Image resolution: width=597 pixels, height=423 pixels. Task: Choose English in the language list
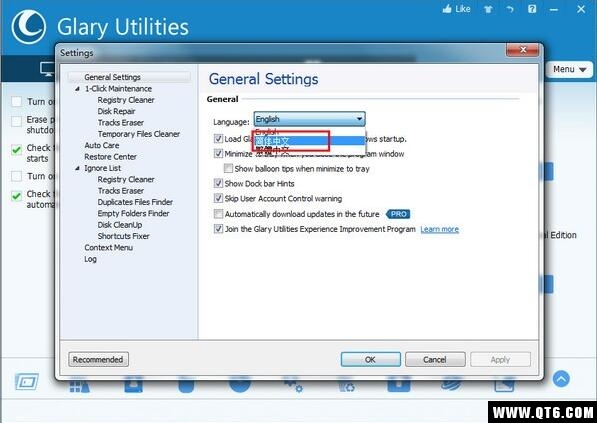point(309,132)
